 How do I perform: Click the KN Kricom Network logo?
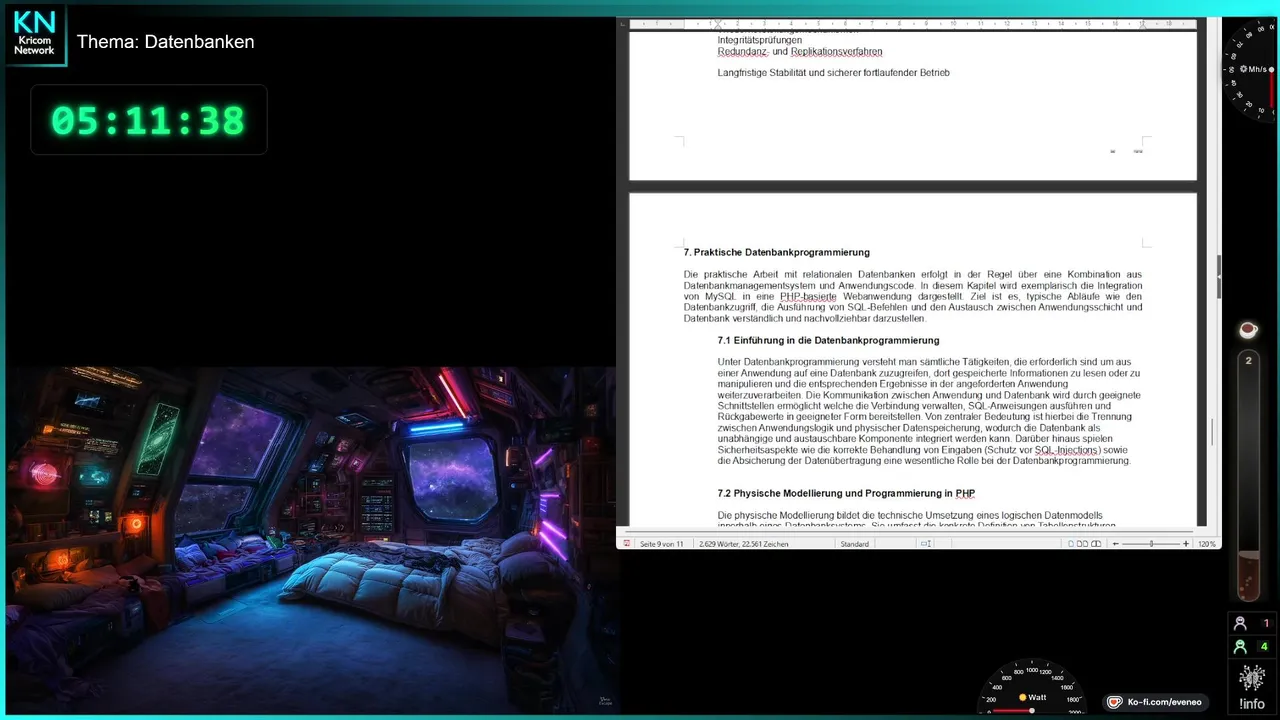(34, 35)
